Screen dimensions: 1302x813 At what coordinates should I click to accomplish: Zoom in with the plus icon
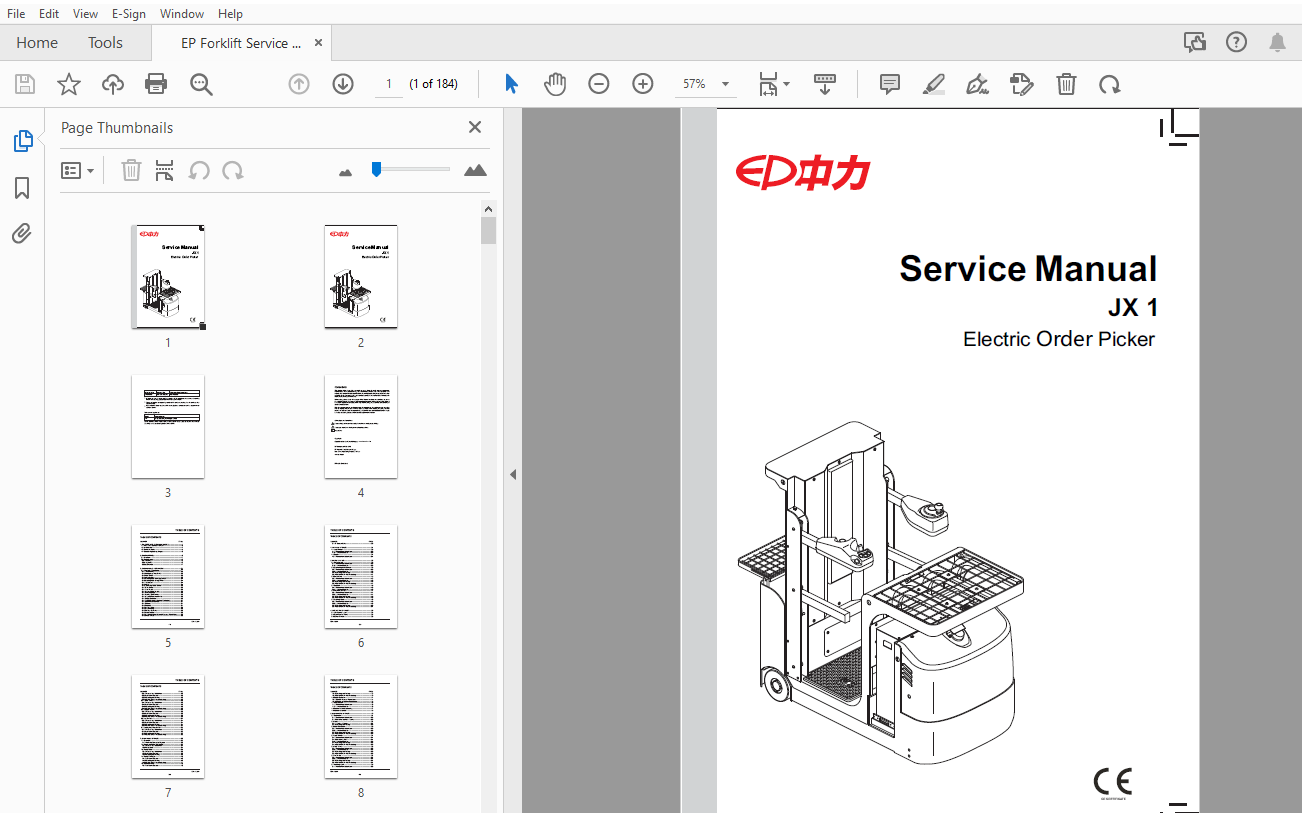point(643,84)
